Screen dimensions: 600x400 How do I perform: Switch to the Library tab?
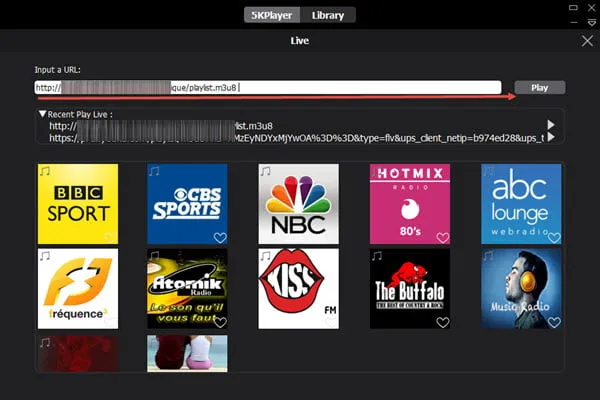coord(327,15)
